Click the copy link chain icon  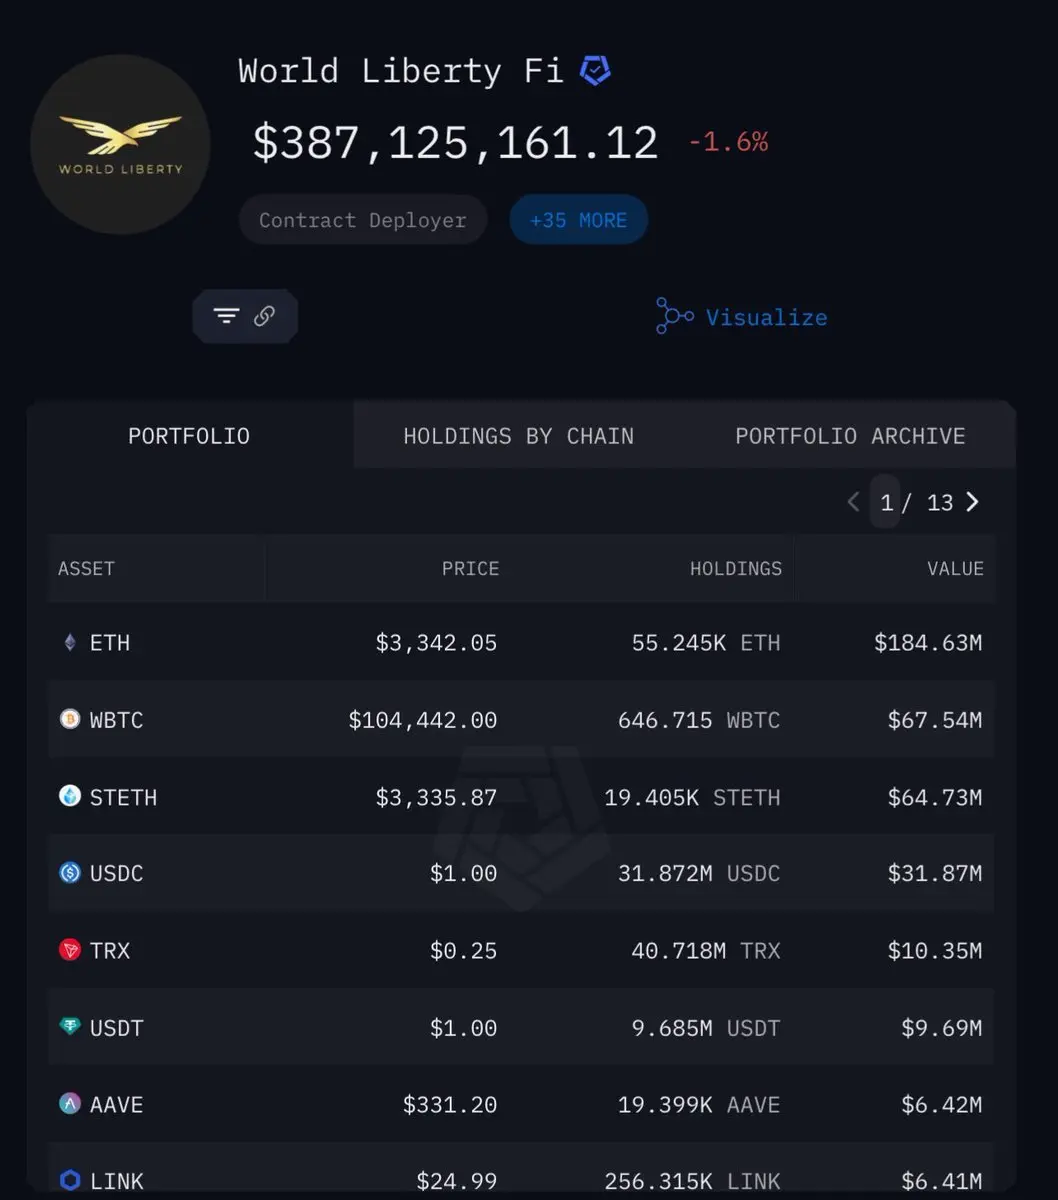click(264, 316)
